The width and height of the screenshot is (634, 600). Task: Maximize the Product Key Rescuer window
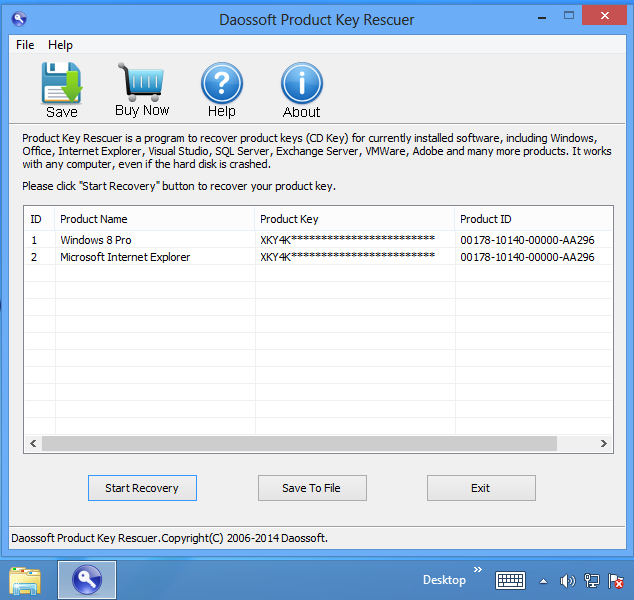(x=569, y=16)
